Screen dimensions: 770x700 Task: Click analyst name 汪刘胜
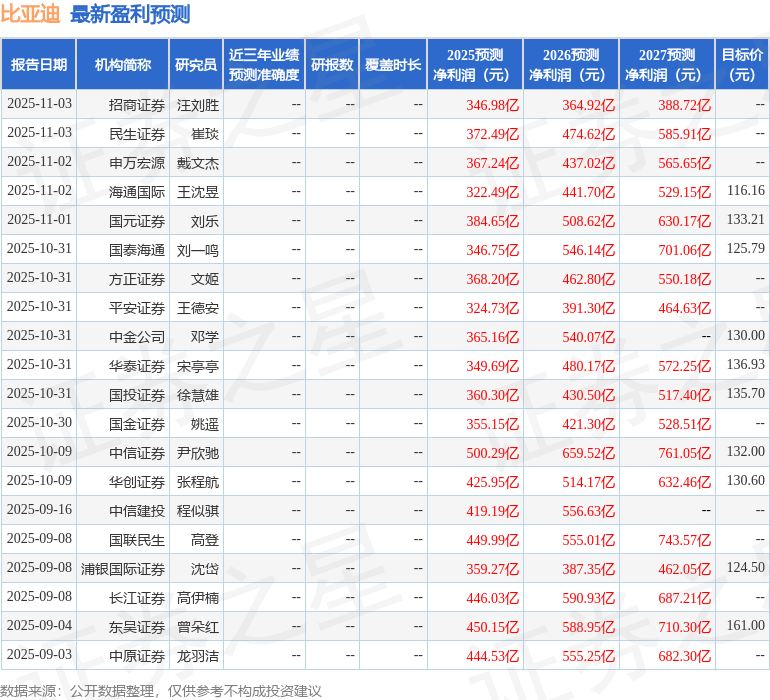tap(197, 105)
